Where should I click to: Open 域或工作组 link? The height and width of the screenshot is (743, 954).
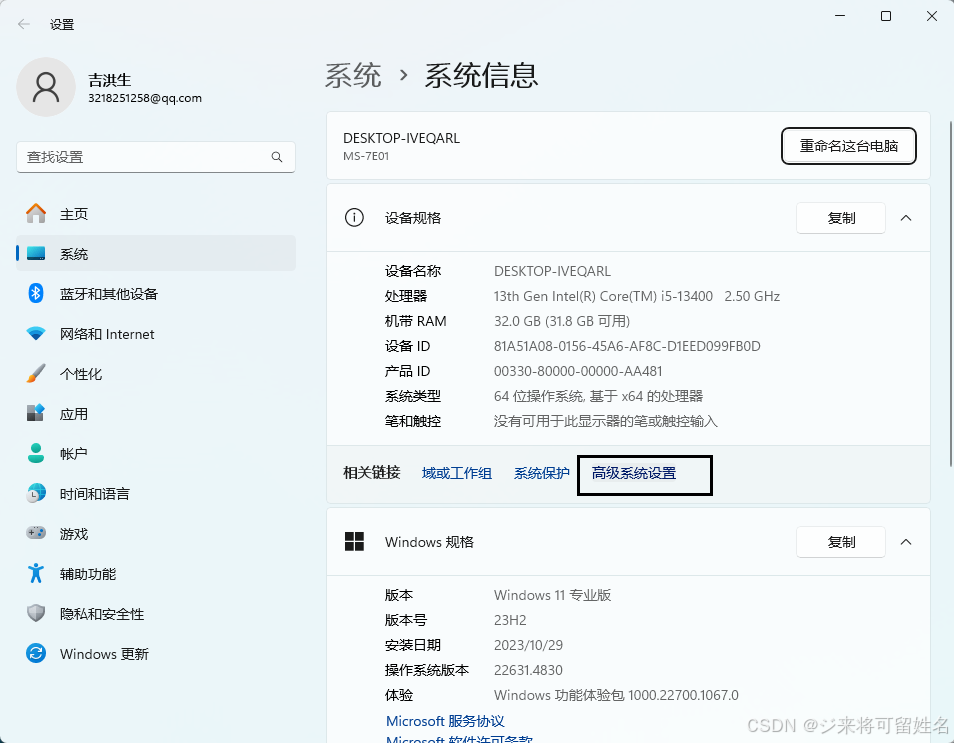click(x=456, y=473)
